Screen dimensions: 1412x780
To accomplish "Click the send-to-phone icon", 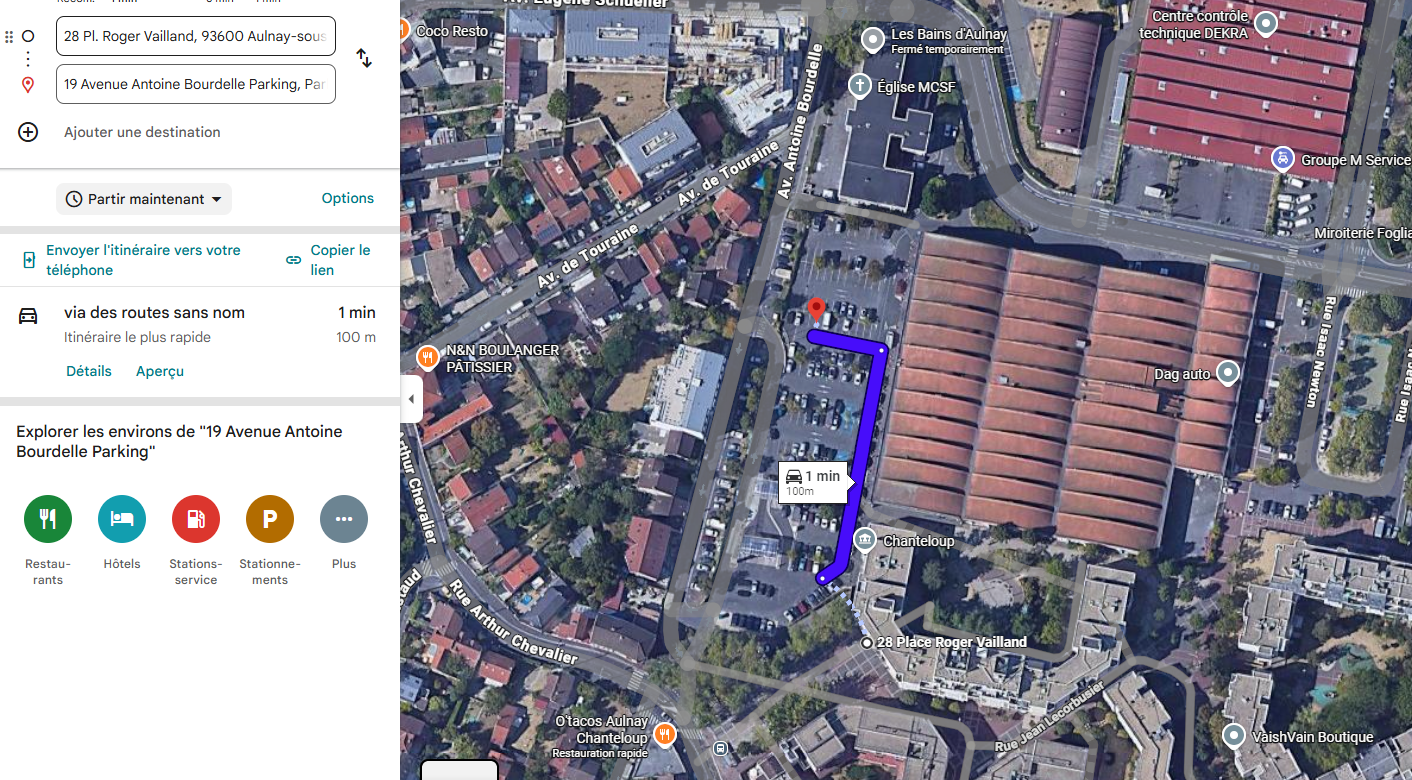I will click(29, 260).
